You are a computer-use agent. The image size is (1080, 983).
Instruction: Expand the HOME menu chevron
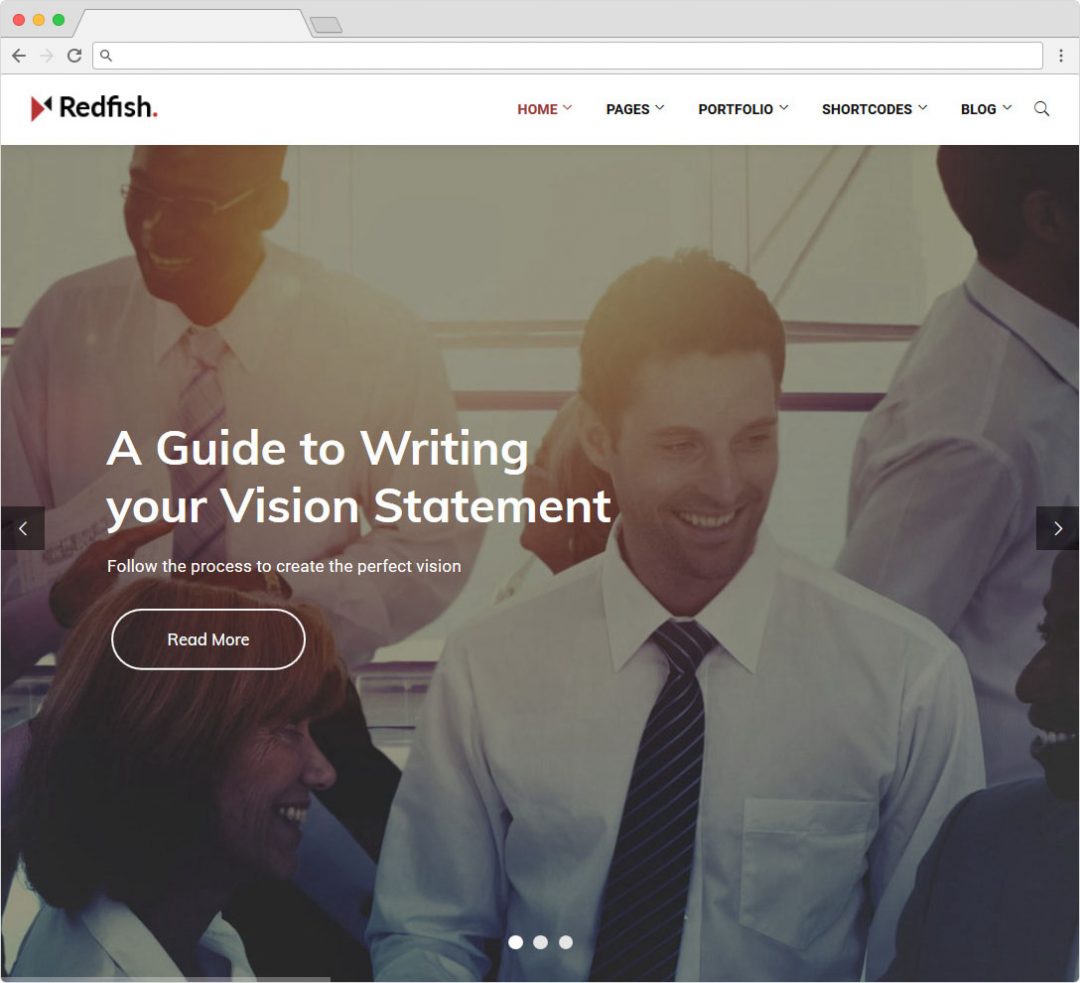[568, 108]
